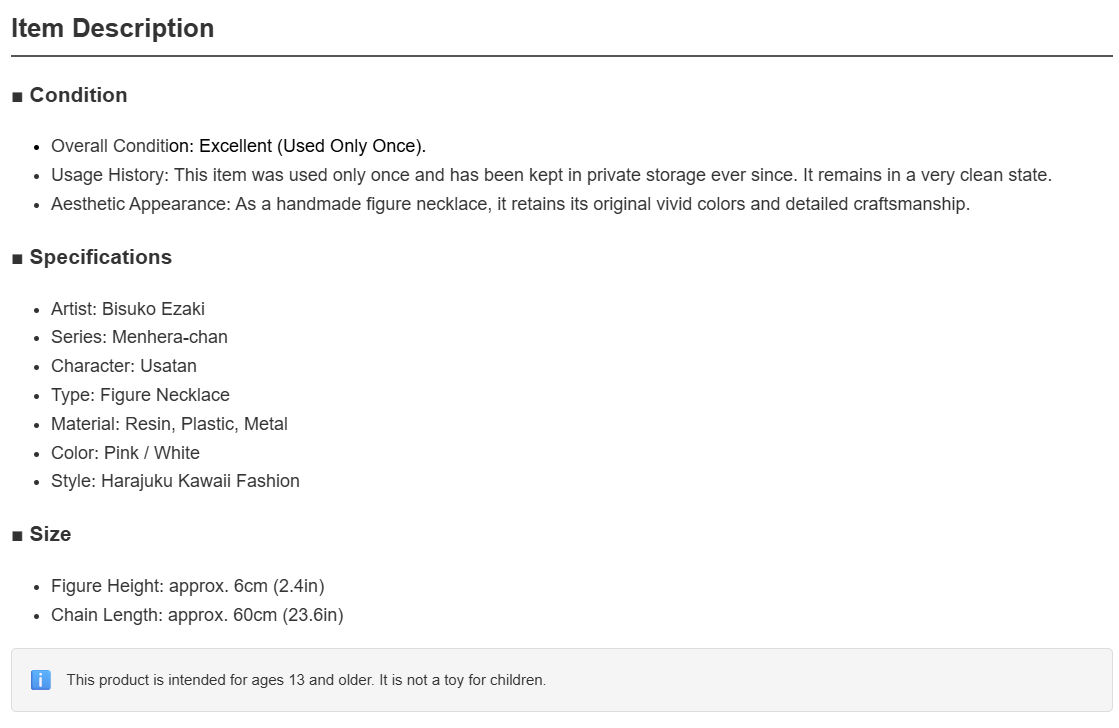Click the Specifications section heading
1119x728 pixels.
click(101, 257)
